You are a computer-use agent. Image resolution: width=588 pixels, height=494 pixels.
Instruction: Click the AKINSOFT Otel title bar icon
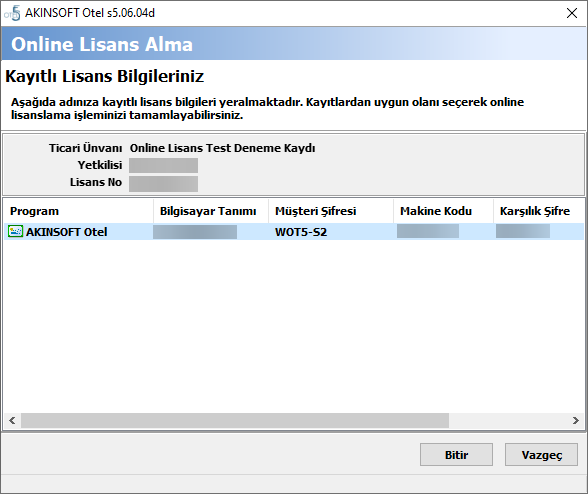point(13,14)
